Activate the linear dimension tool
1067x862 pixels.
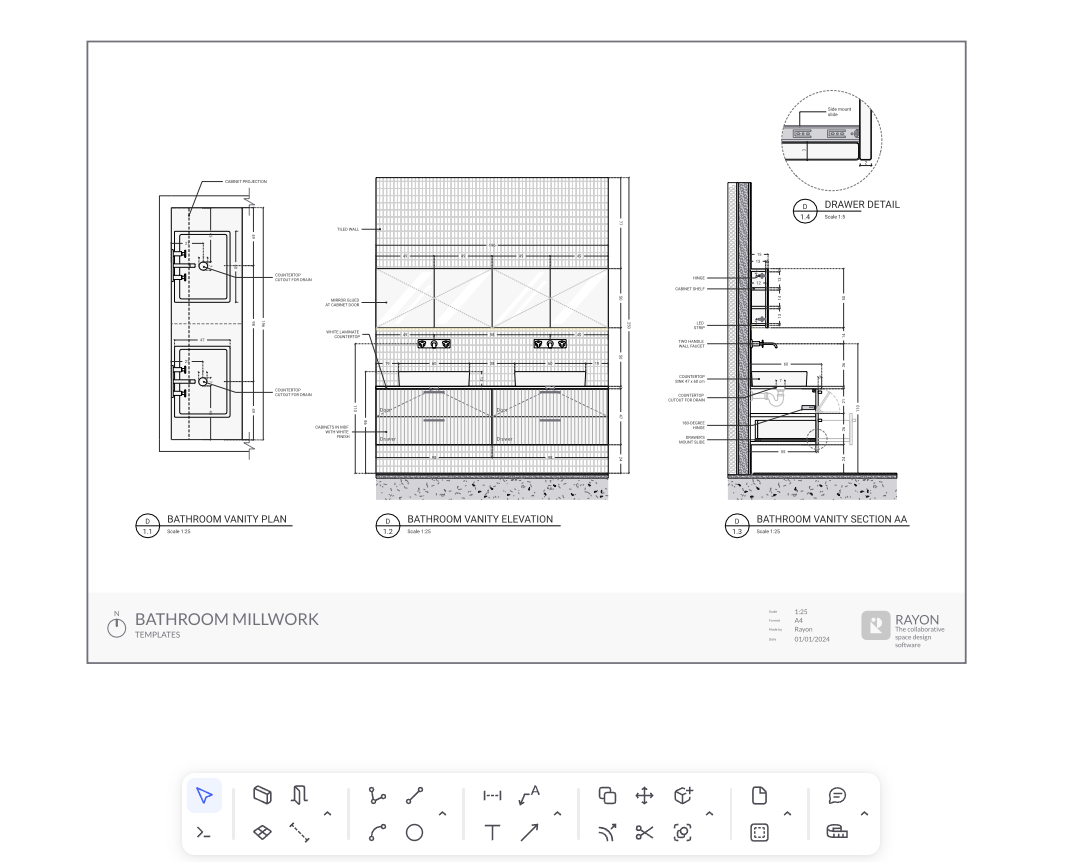point(492,796)
